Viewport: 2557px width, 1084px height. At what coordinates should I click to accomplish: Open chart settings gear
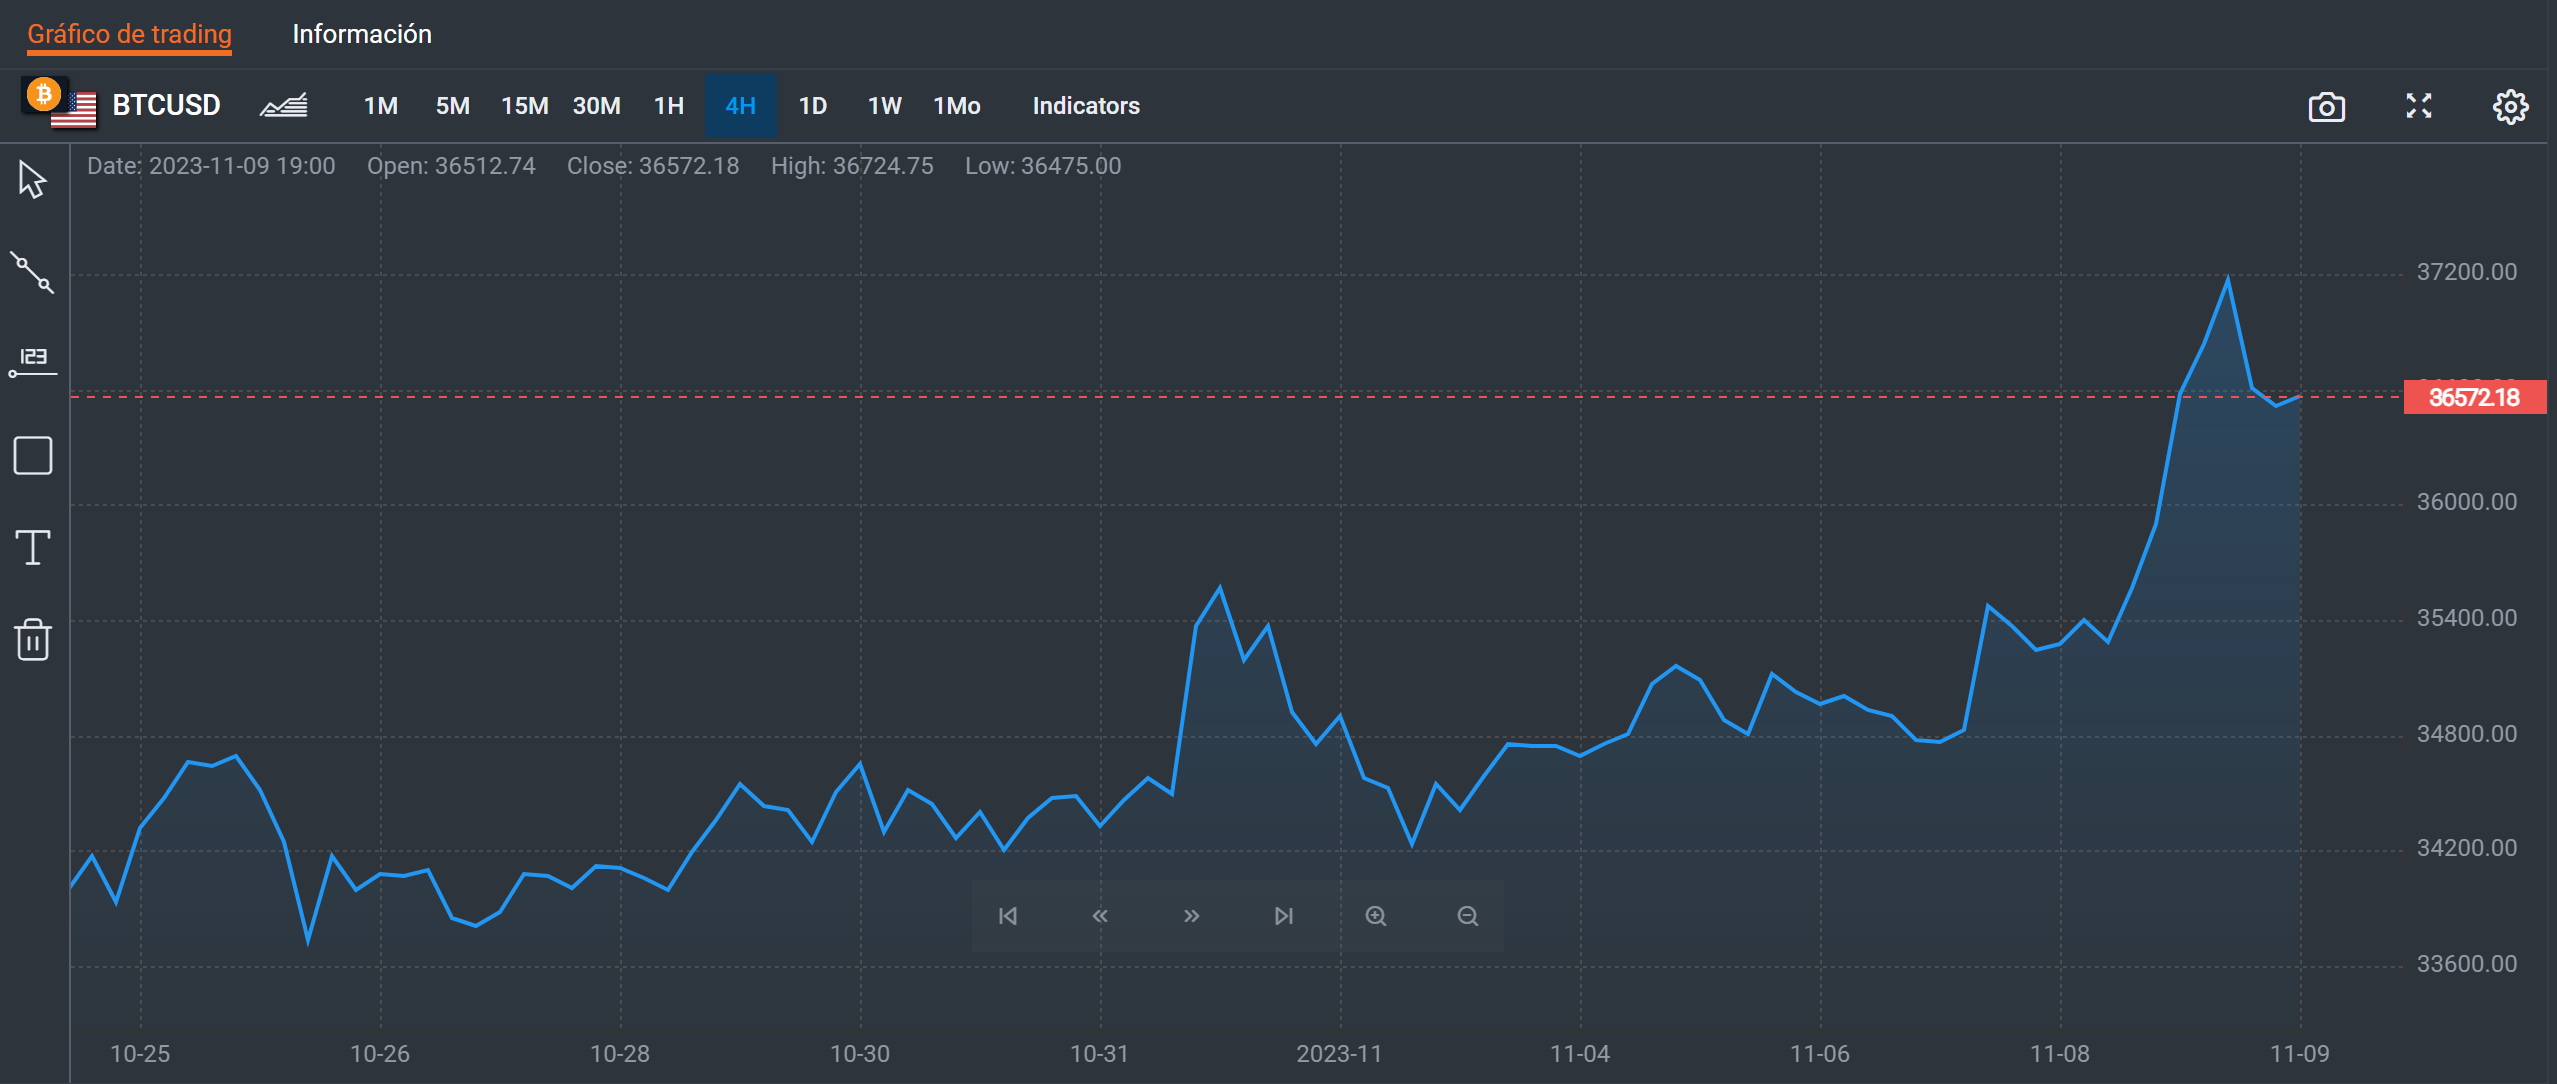pos(2510,106)
